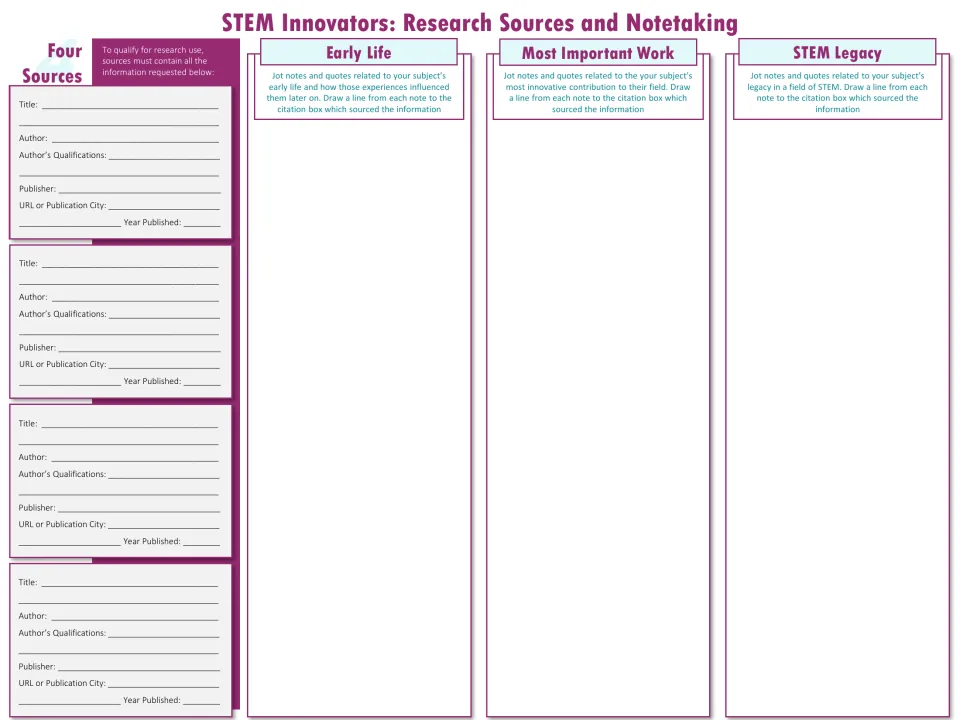Select the 'Most Important Work' column header
Image resolution: width=960 pixels, height=720 pixels.
click(598, 53)
